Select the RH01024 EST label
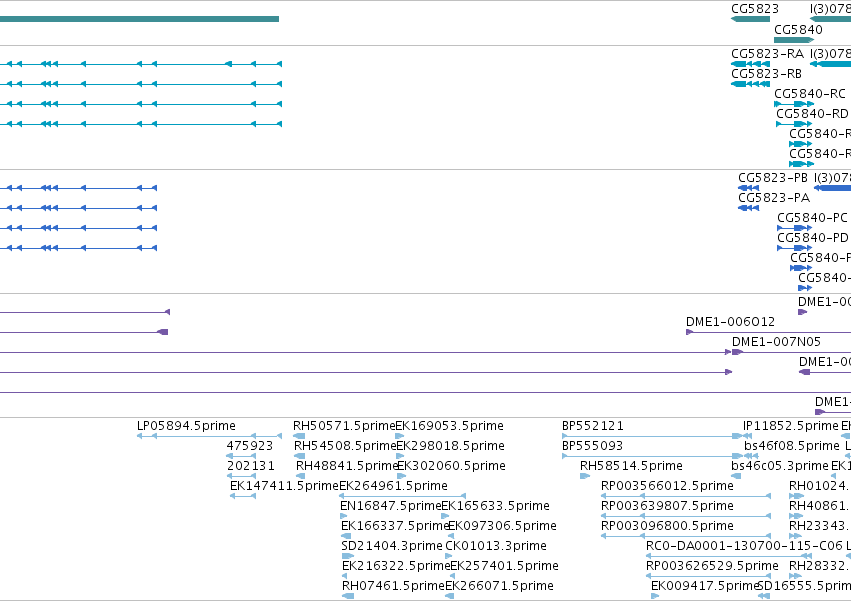Image resolution: width=851 pixels, height=601 pixels. point(820,486)
